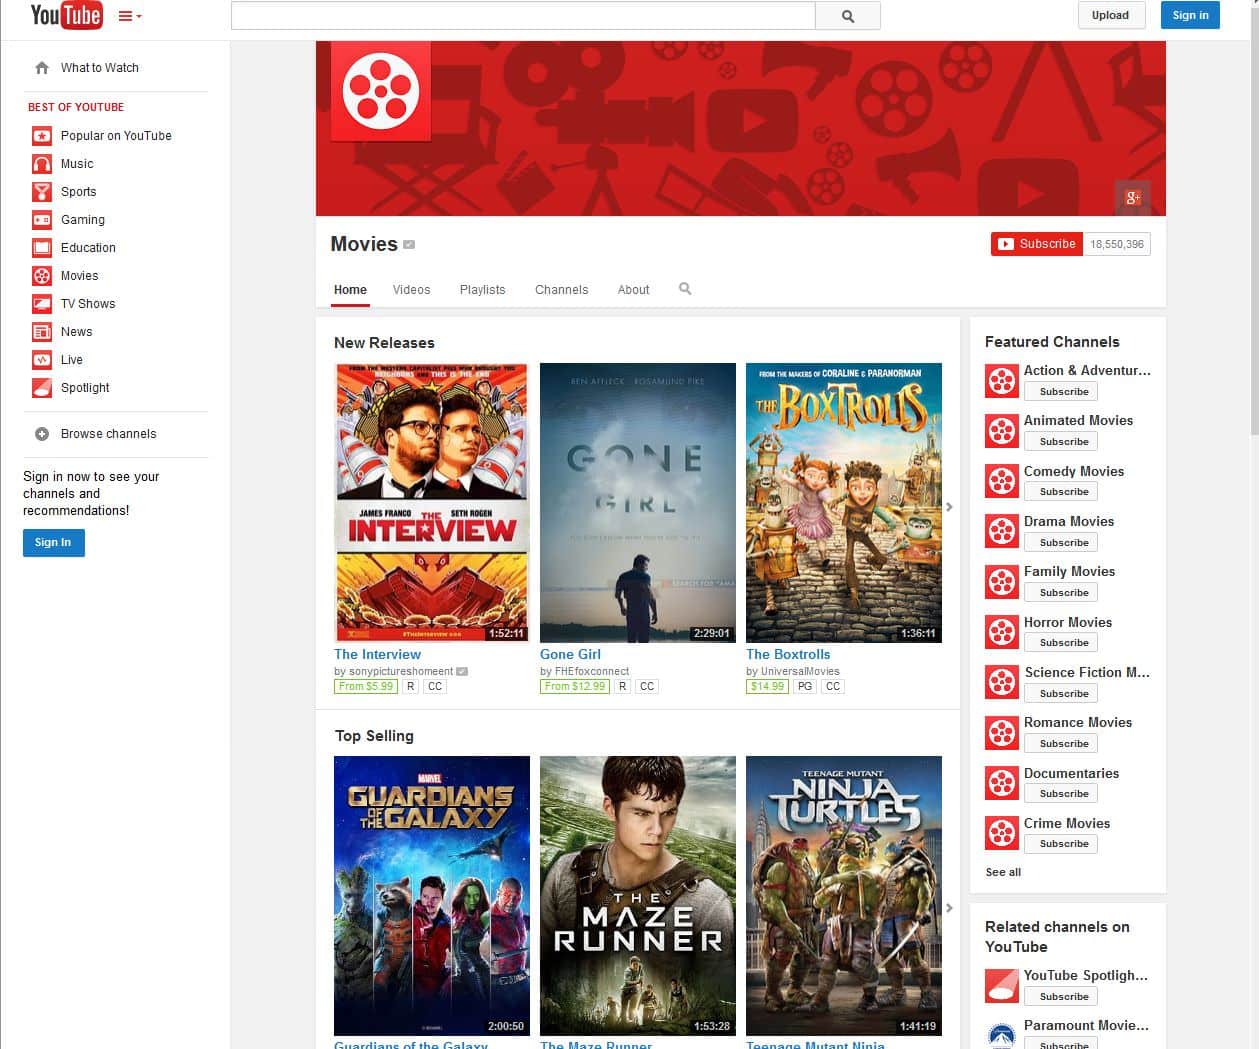Click the FHEfoxconnect uploader link
This screenshot has height=1049, width=1259.
pos(592,671)
